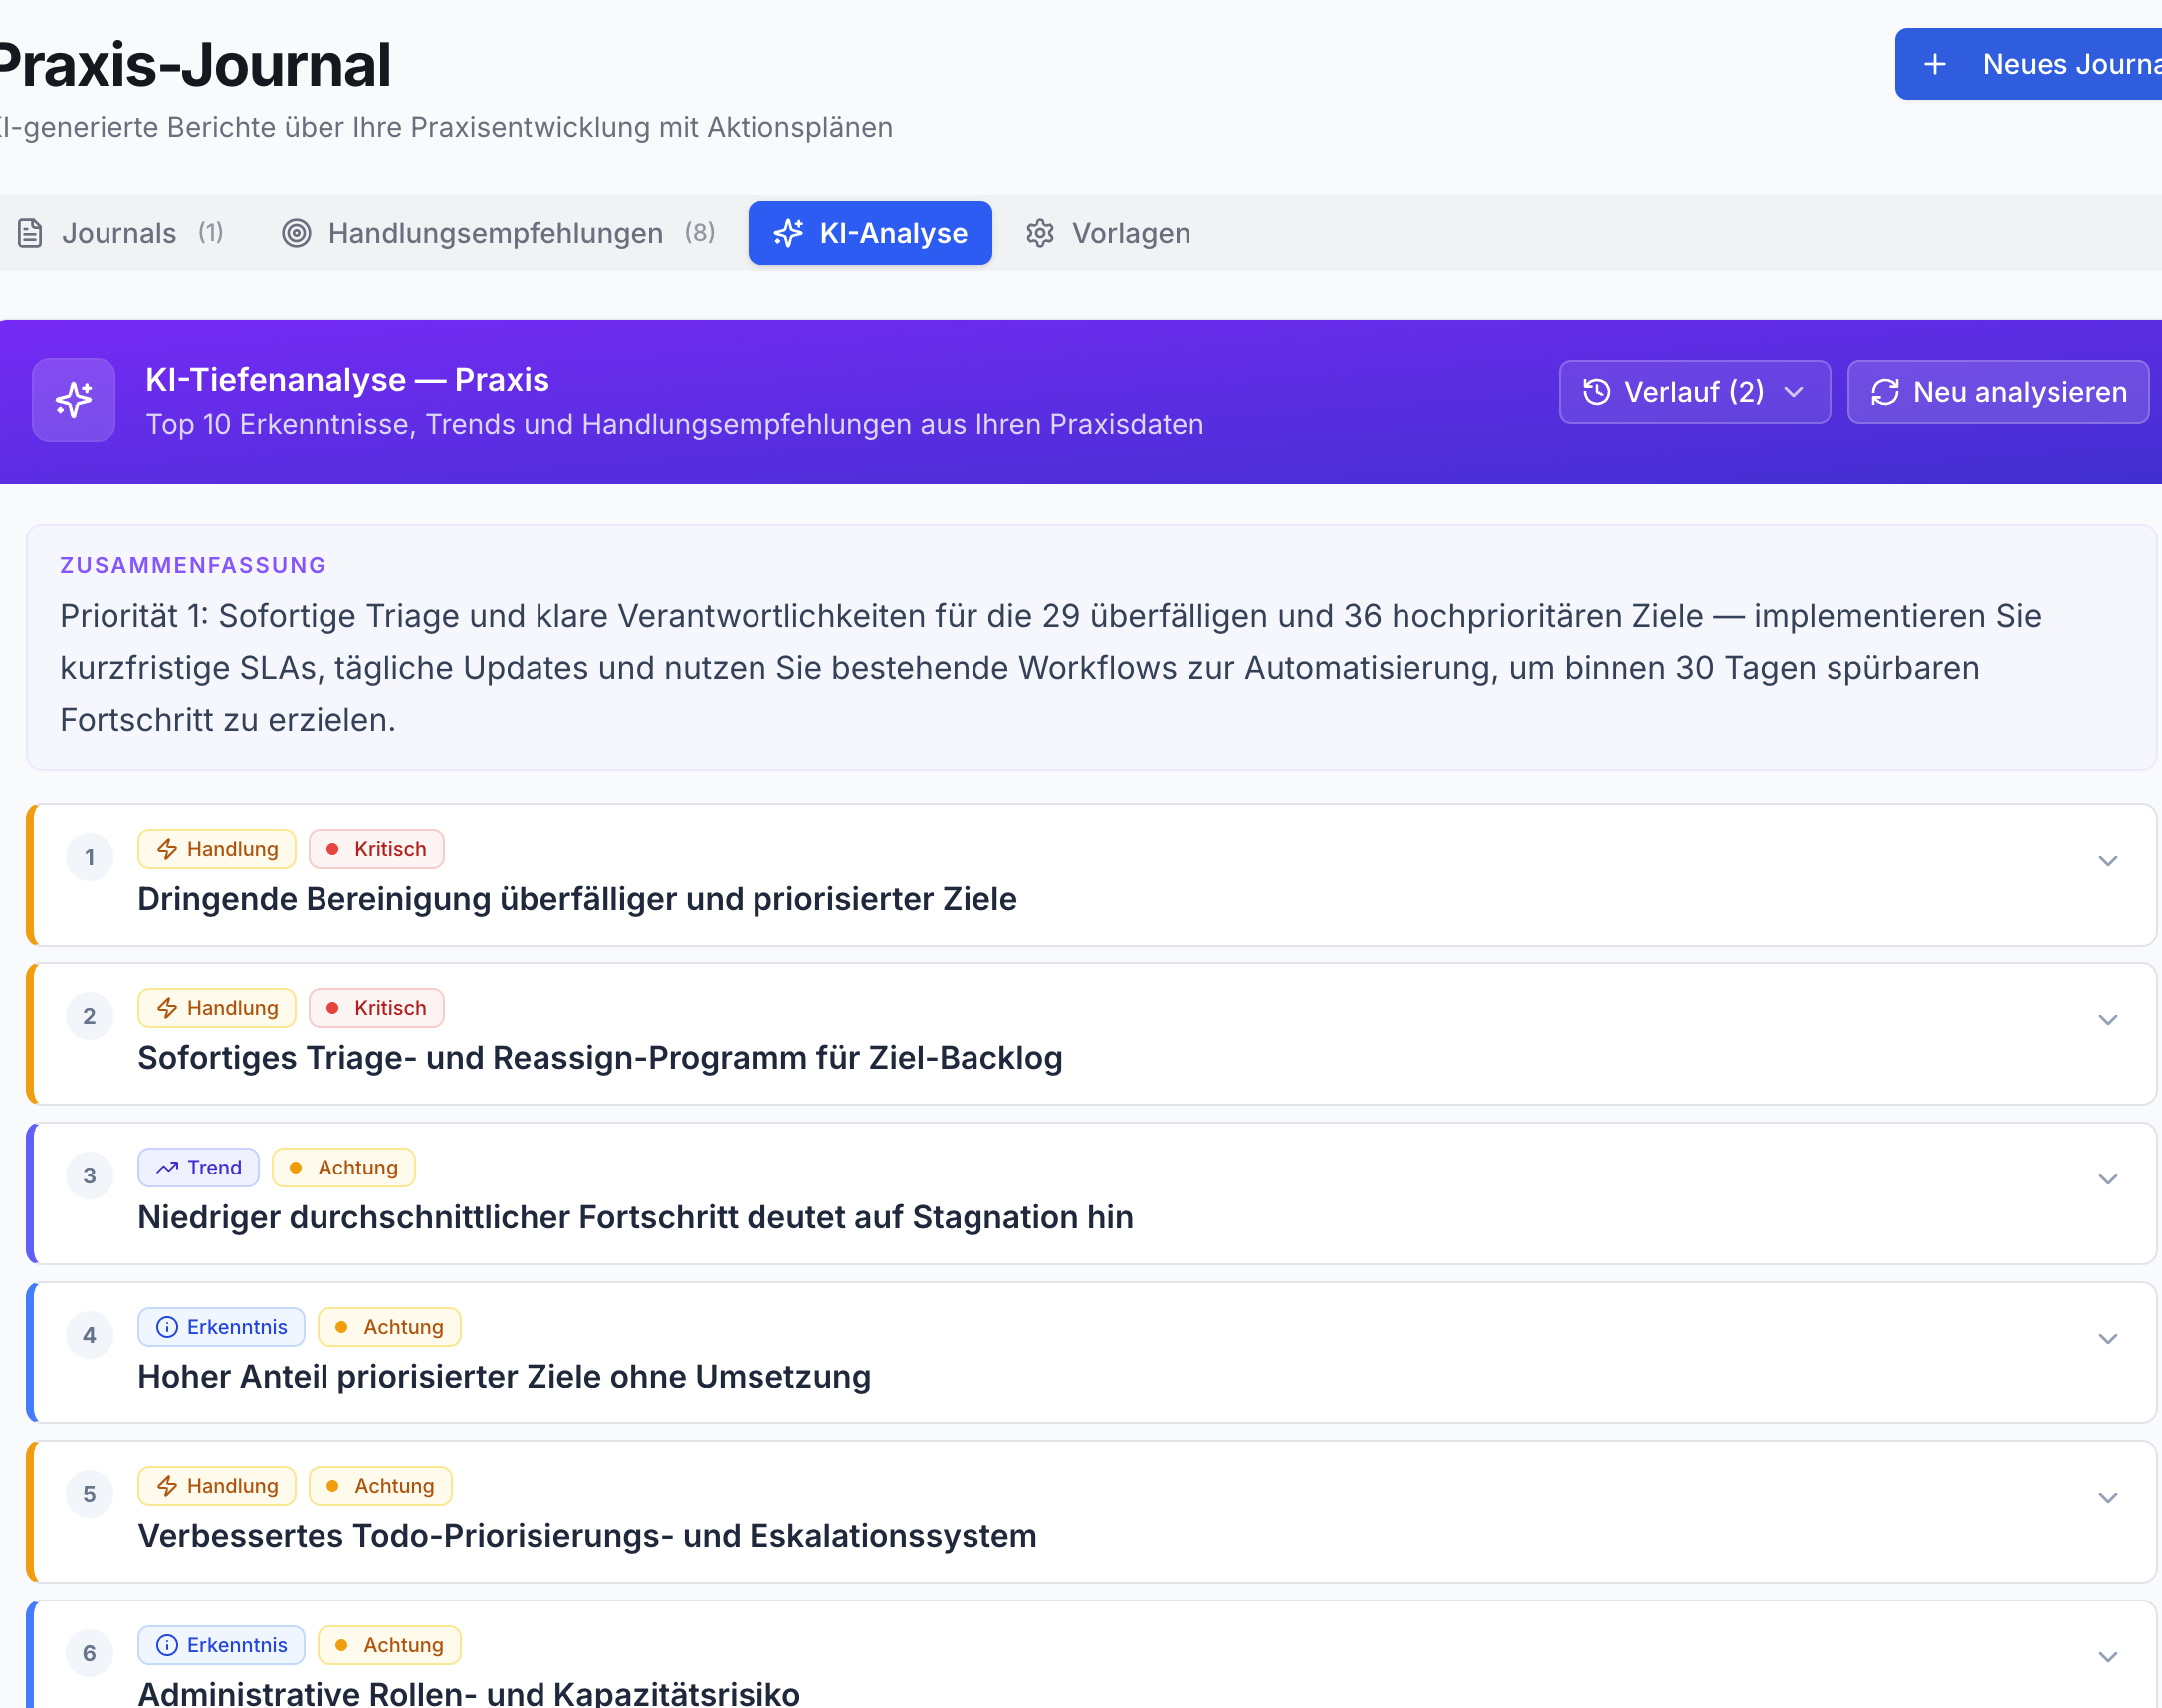Switch to the Handlungsempfehlungen tab

tap(498, 233)
